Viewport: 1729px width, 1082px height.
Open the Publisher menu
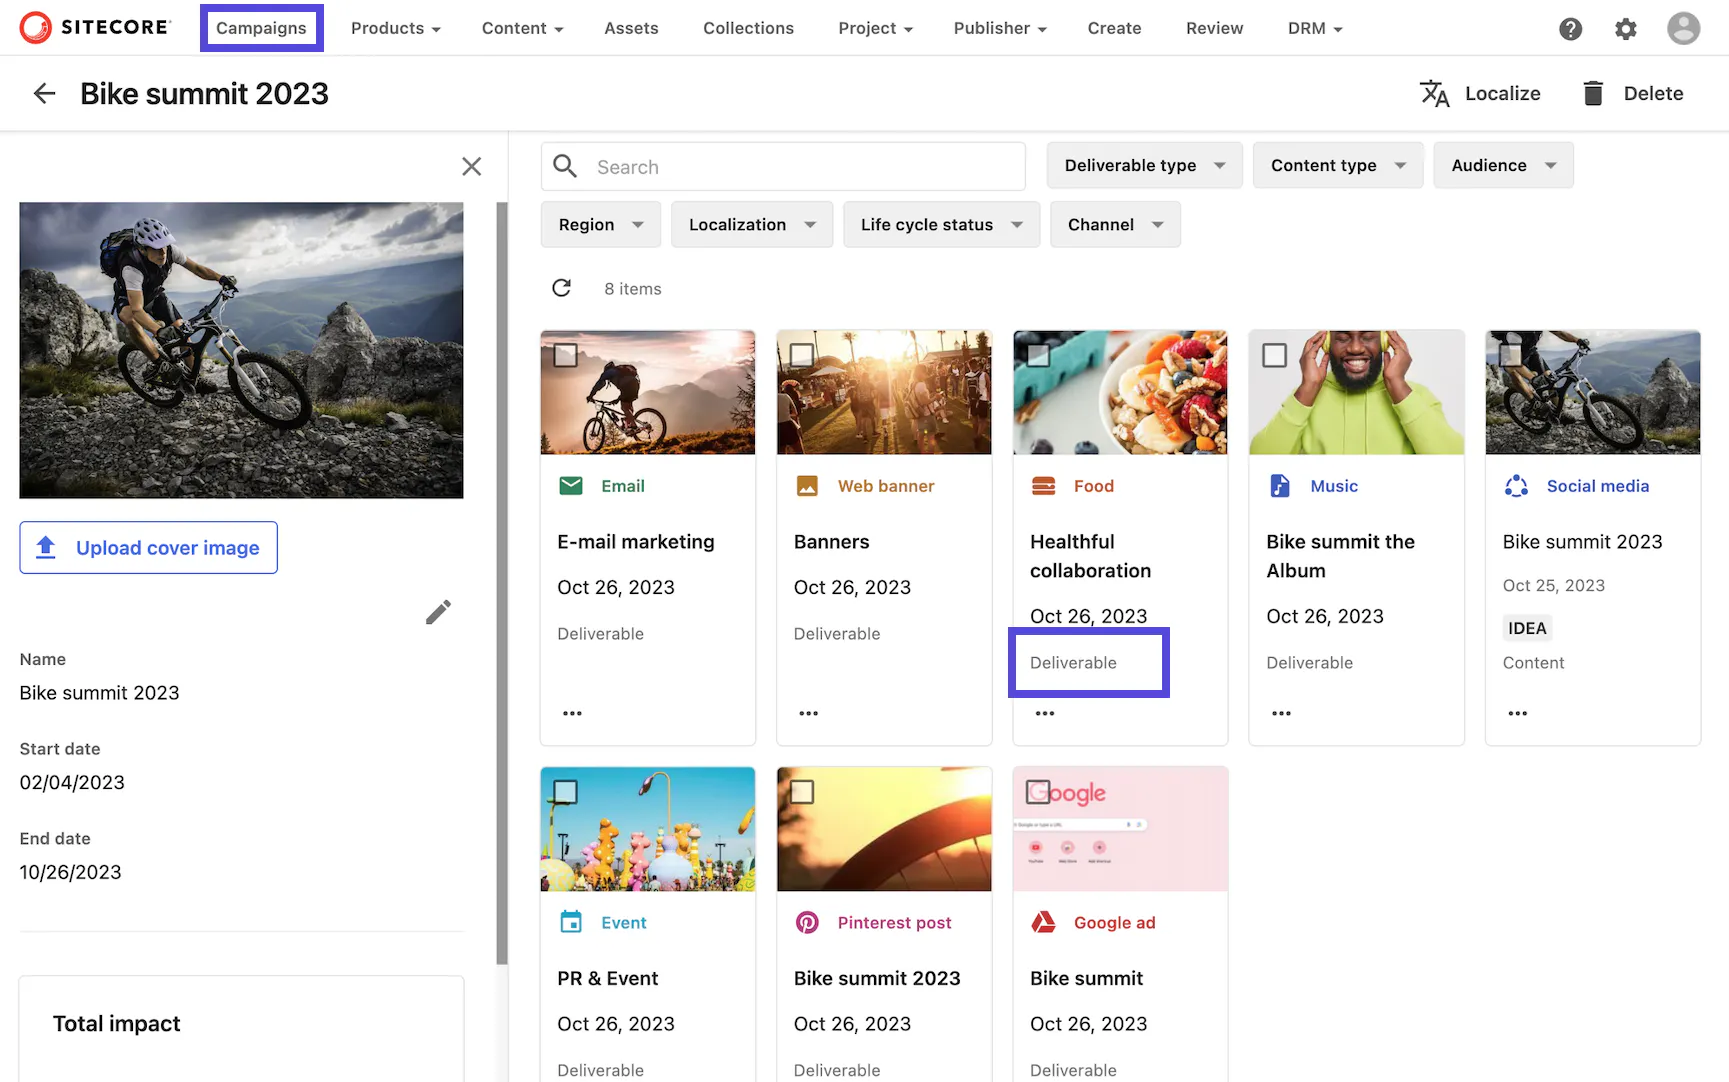tap(999, 28)
